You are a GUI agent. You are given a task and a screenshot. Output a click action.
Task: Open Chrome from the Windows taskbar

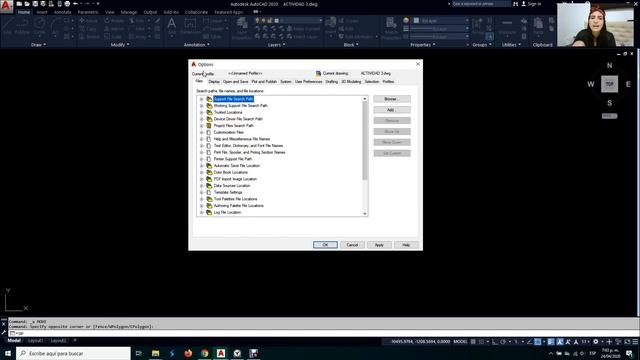pyautogui.click(x=204, y=353)
